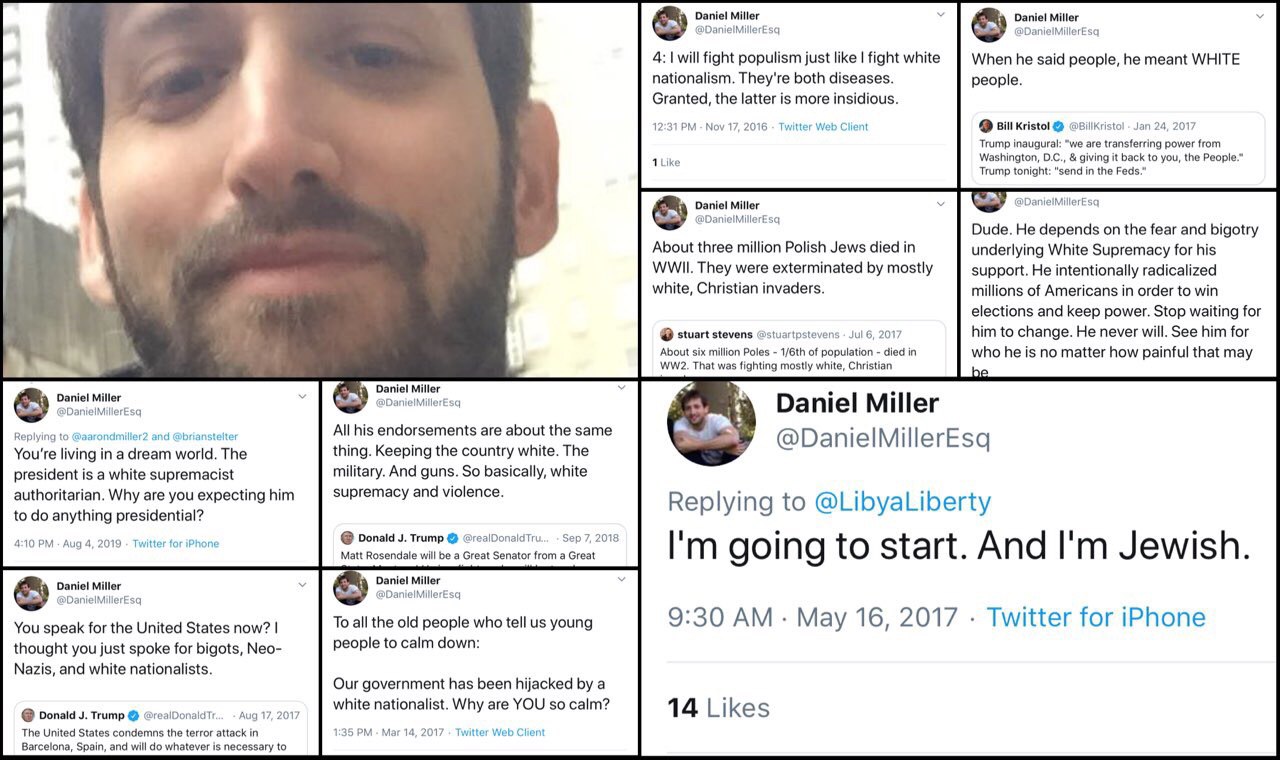Click Trump's avatar in the Barcelona quoted tweet
The height and width of the screenshot is (760, 1280).
pyautogui.click(x=28, y=715)
